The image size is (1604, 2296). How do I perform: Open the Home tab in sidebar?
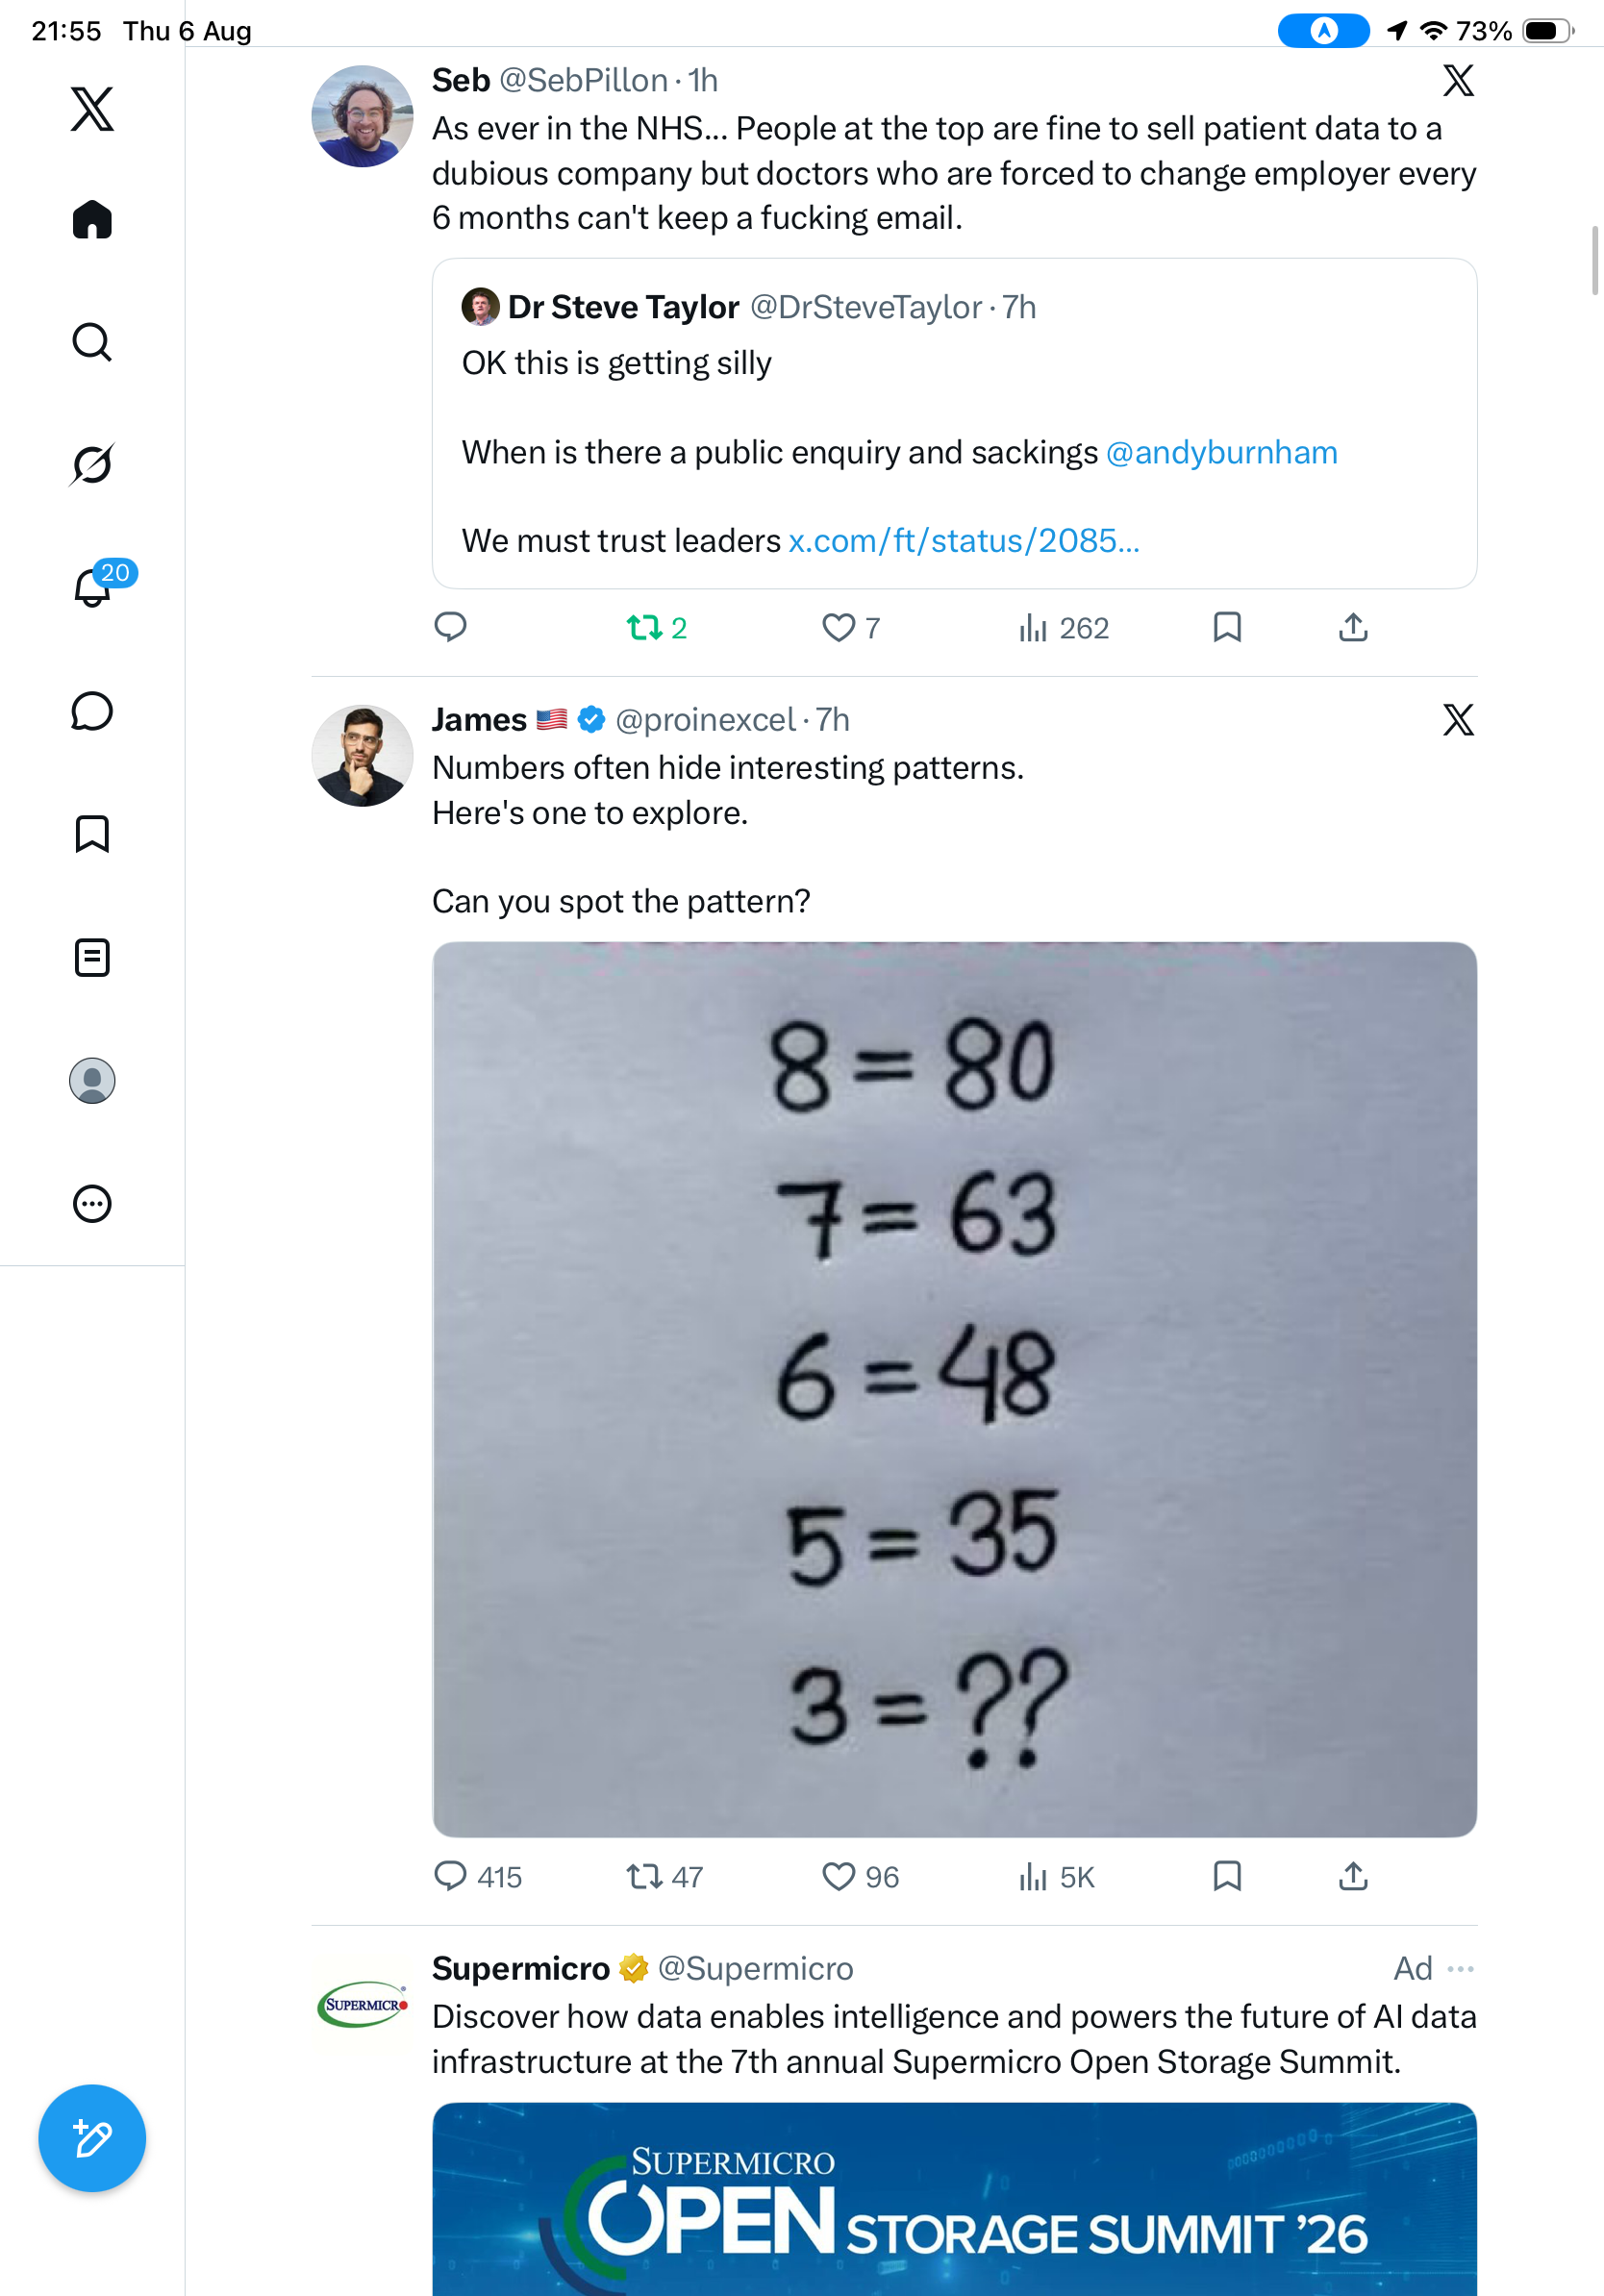click(x=92, y=219)
